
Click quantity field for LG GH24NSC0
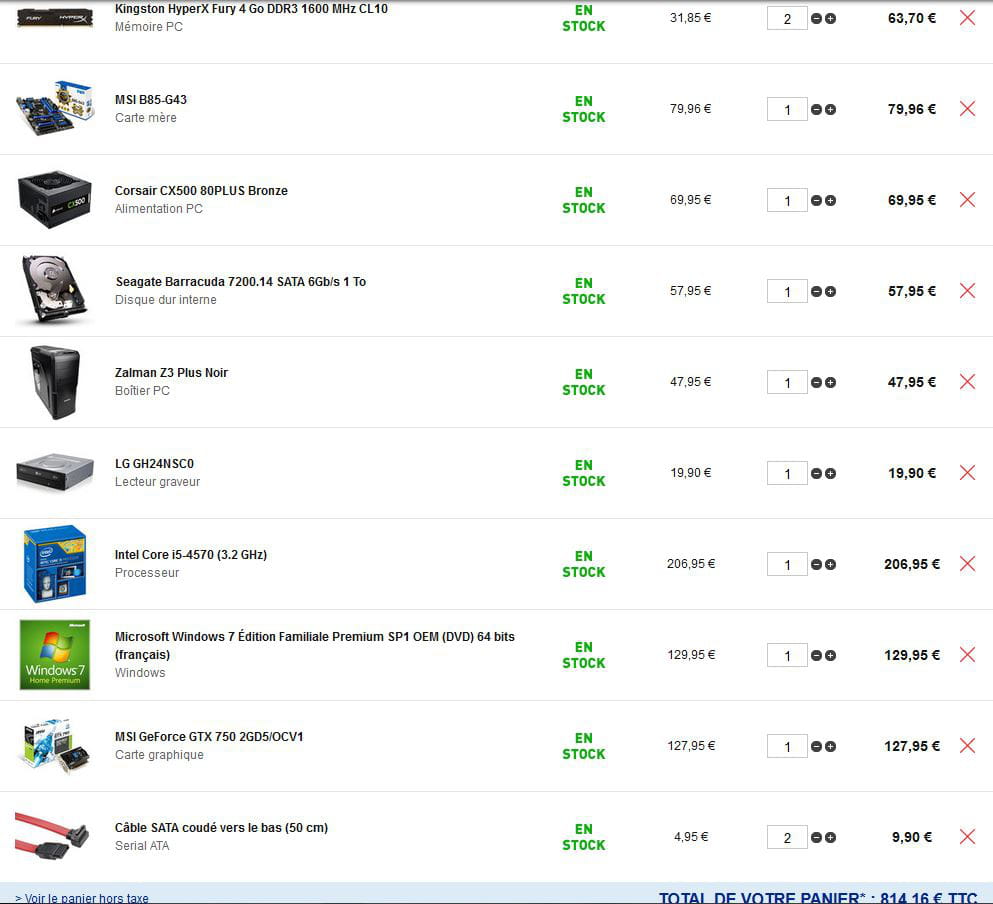(787, 474)
